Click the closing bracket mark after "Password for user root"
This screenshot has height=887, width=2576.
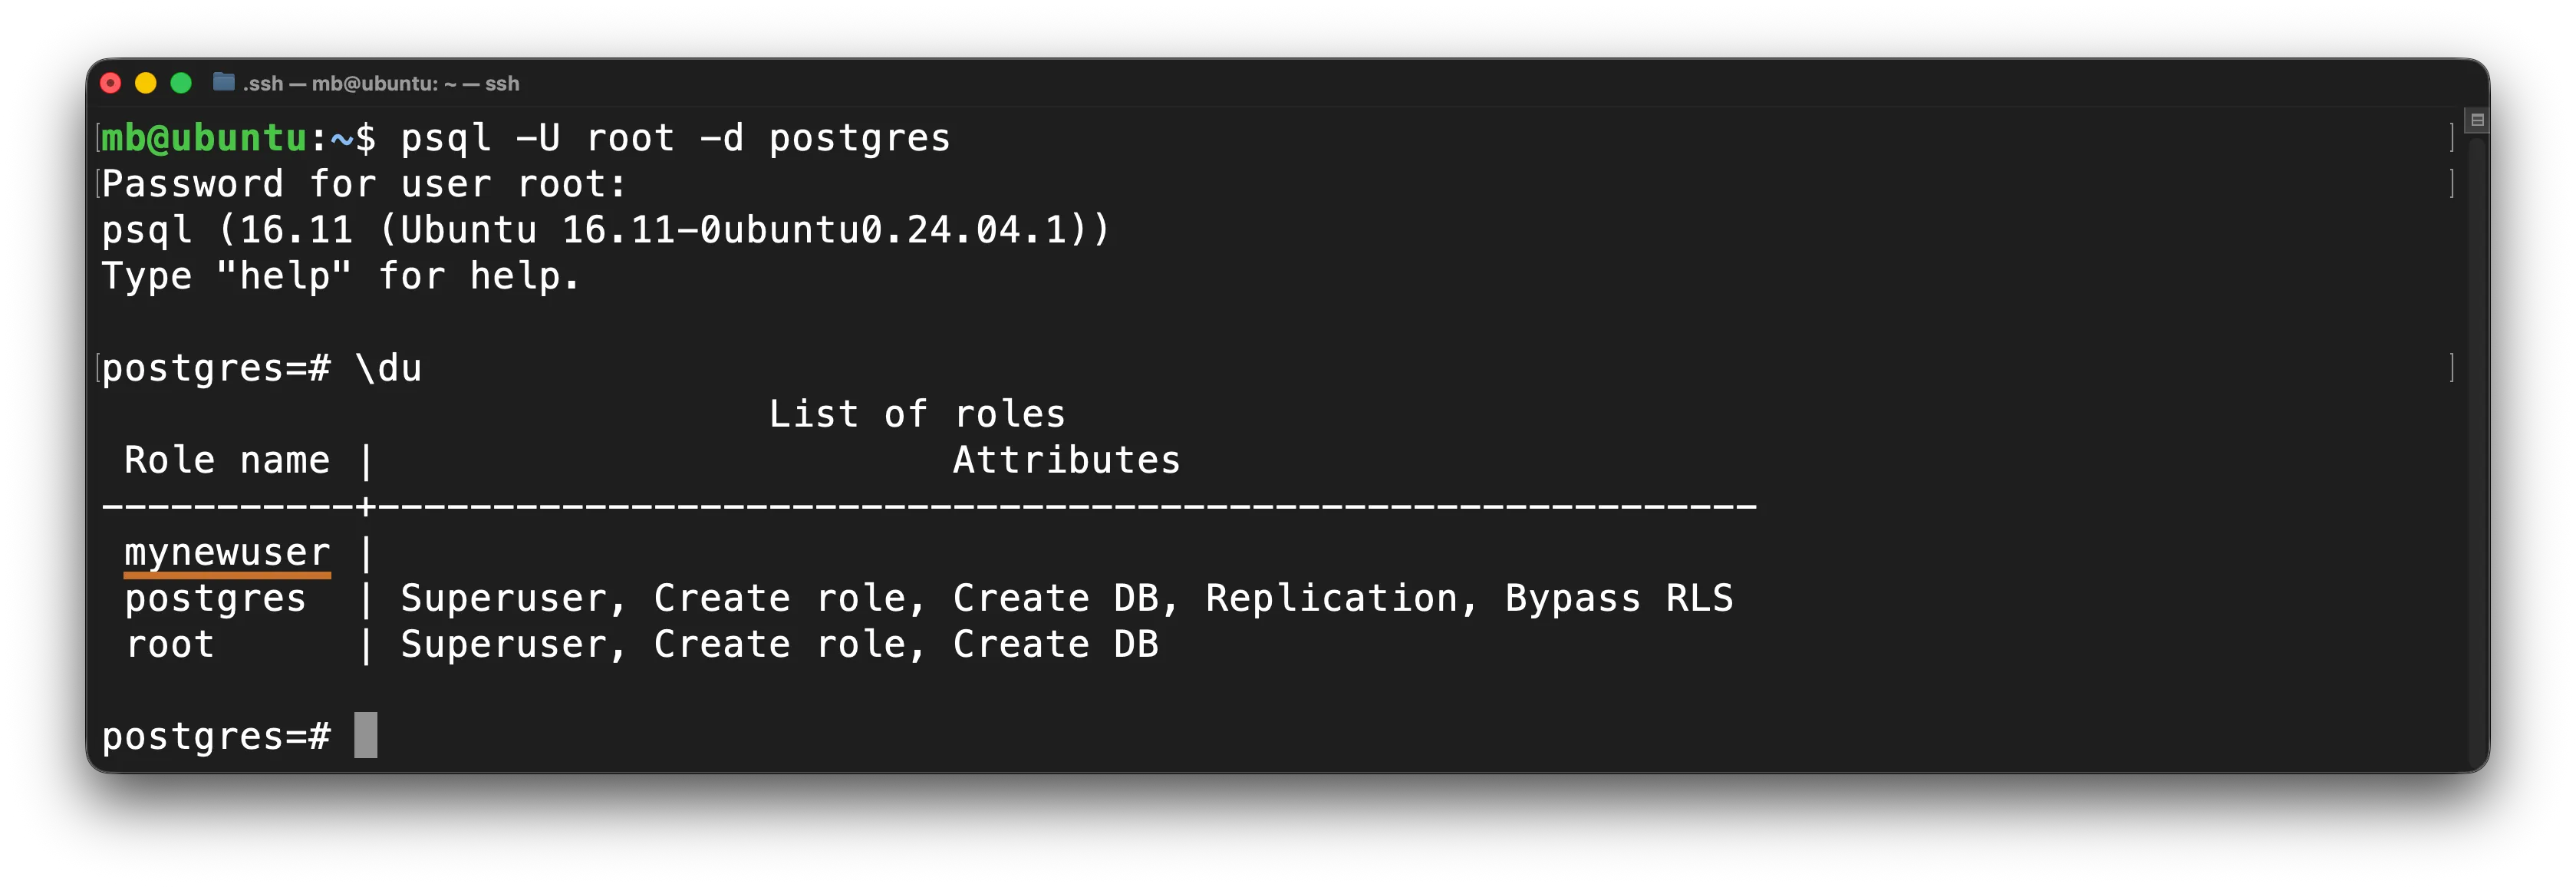tap(2450, 182)
